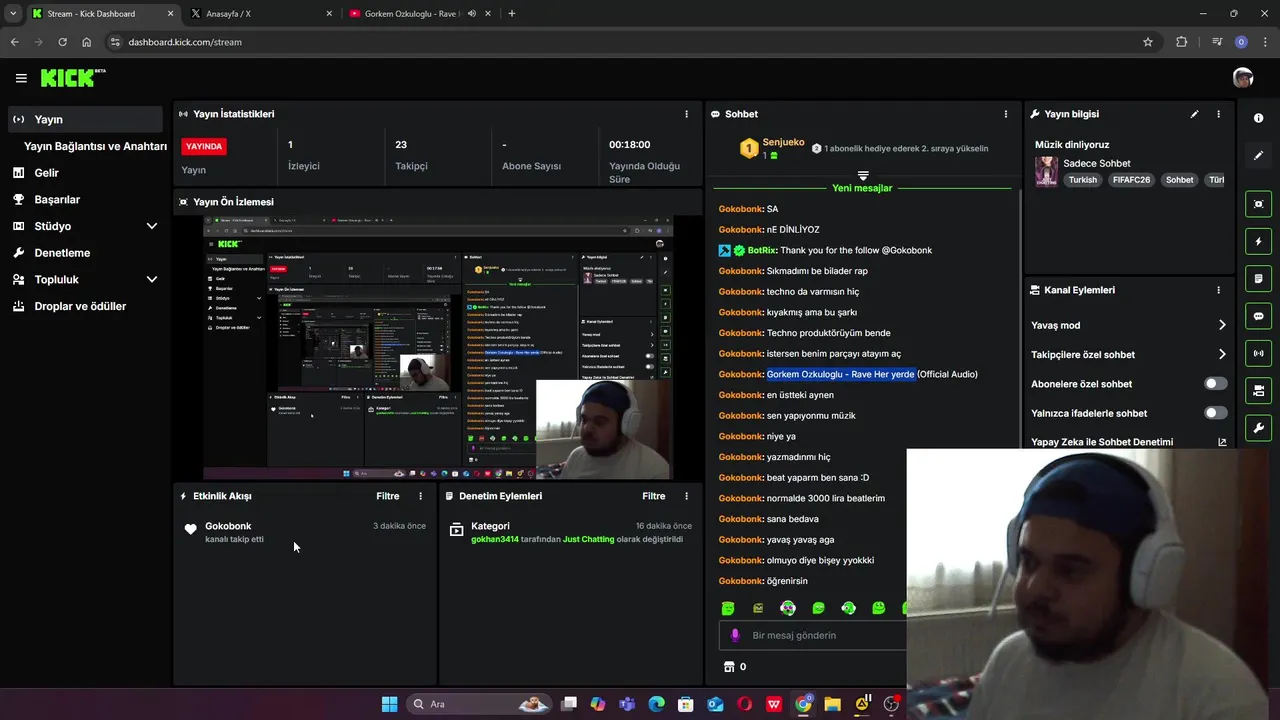Jump to new messages via down arrow indicator
This screenshot has width=1280, height=720.
(x=863, y=175)
